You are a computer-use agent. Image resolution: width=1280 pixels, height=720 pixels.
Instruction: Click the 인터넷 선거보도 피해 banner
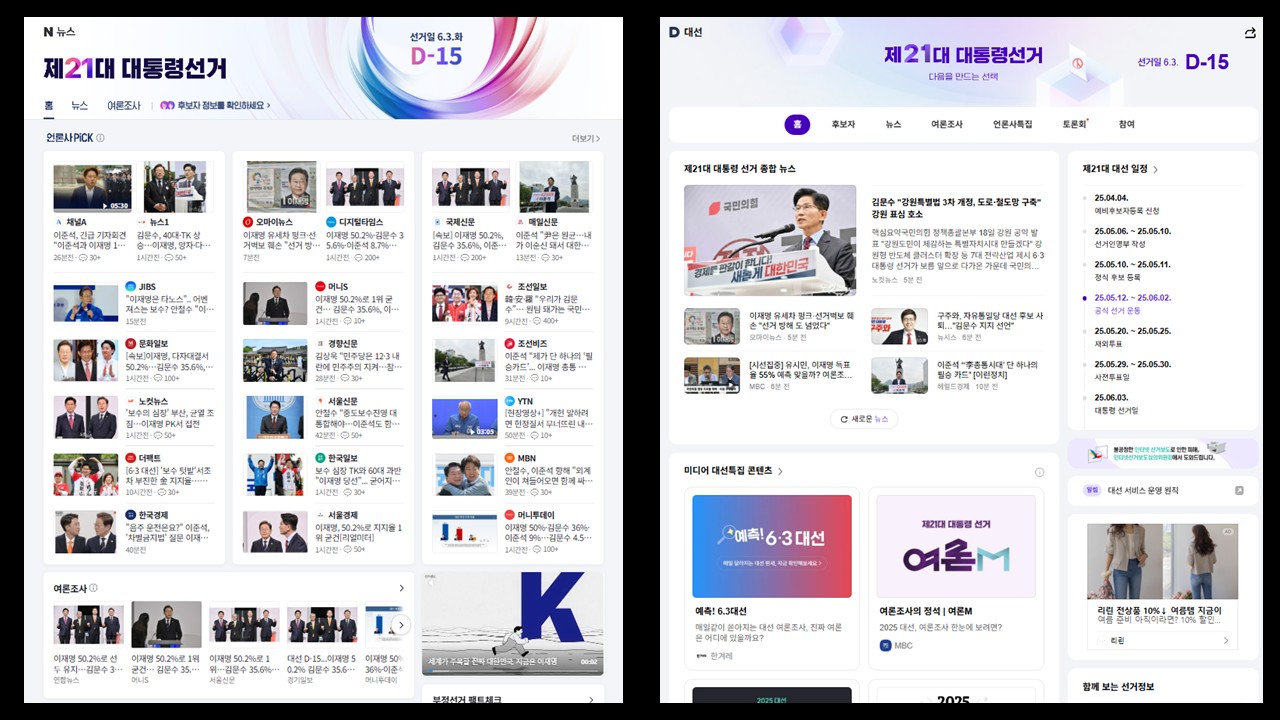[1163, 453]
